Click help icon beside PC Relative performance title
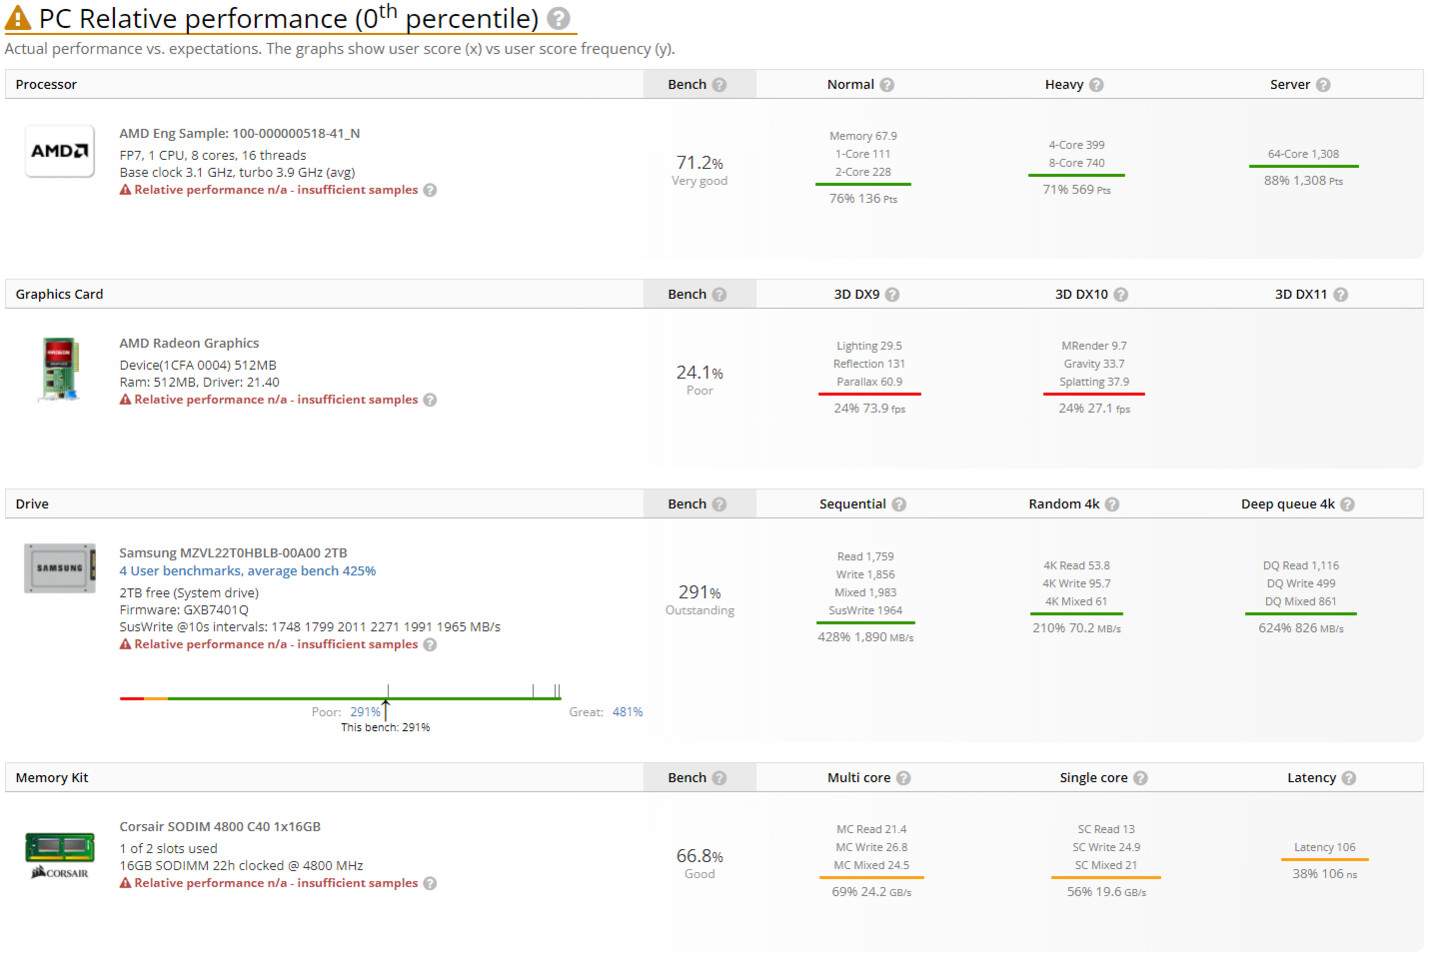 [x=559, y=19]
